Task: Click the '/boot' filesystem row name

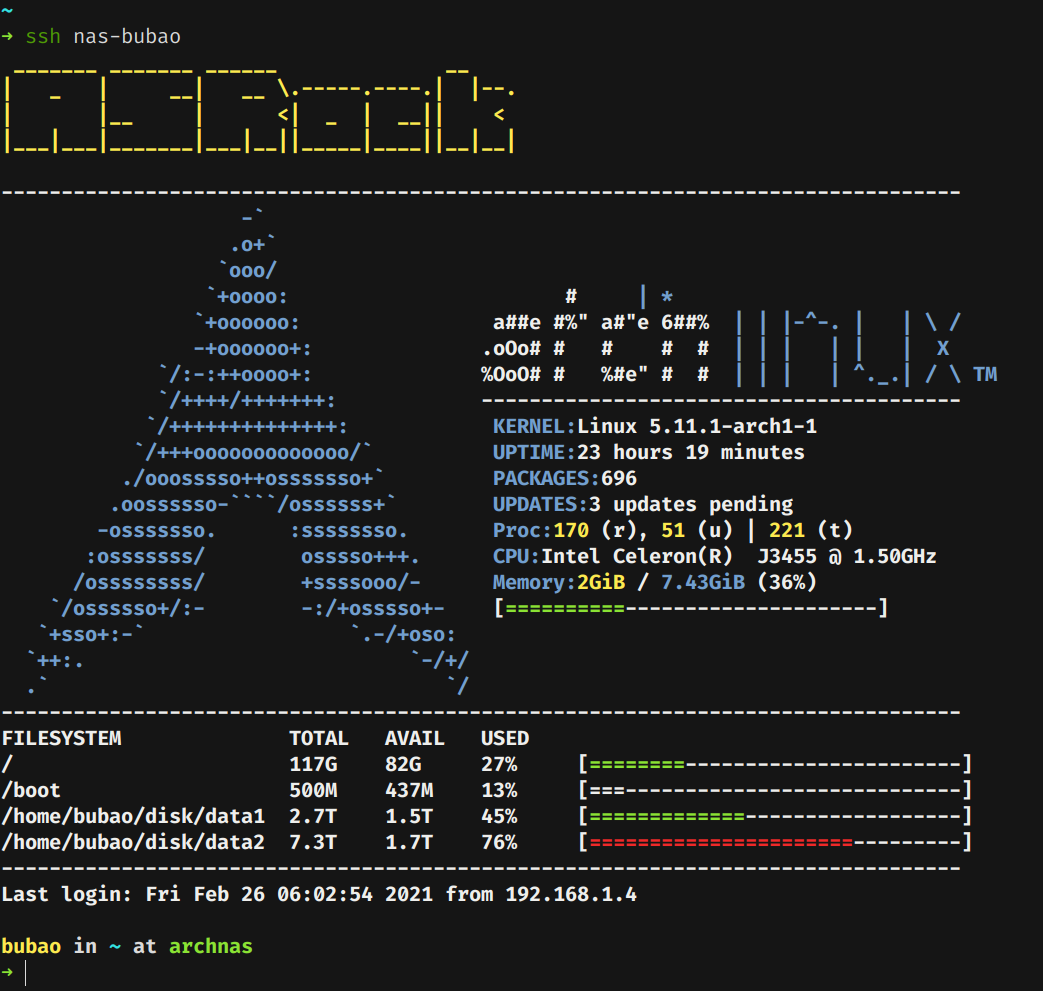Action: click(31, 790)
